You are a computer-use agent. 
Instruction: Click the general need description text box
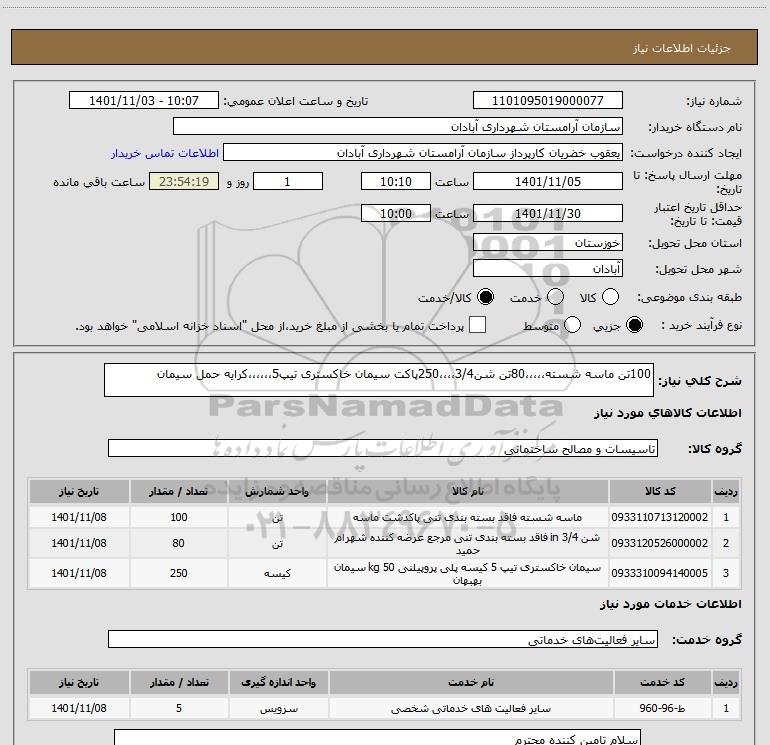(x=379, y=380)
